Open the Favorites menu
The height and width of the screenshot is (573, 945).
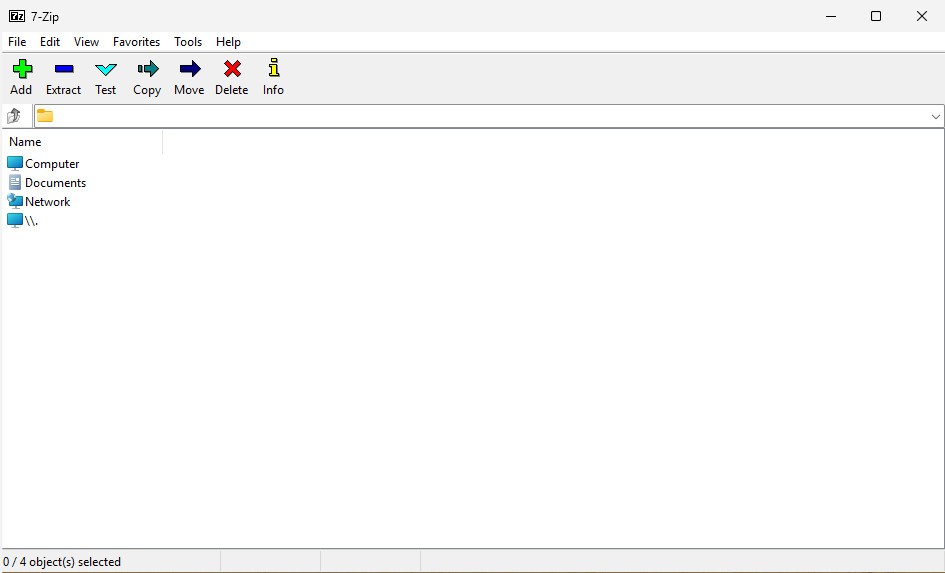pyautogui.click(x=136, y=42)
